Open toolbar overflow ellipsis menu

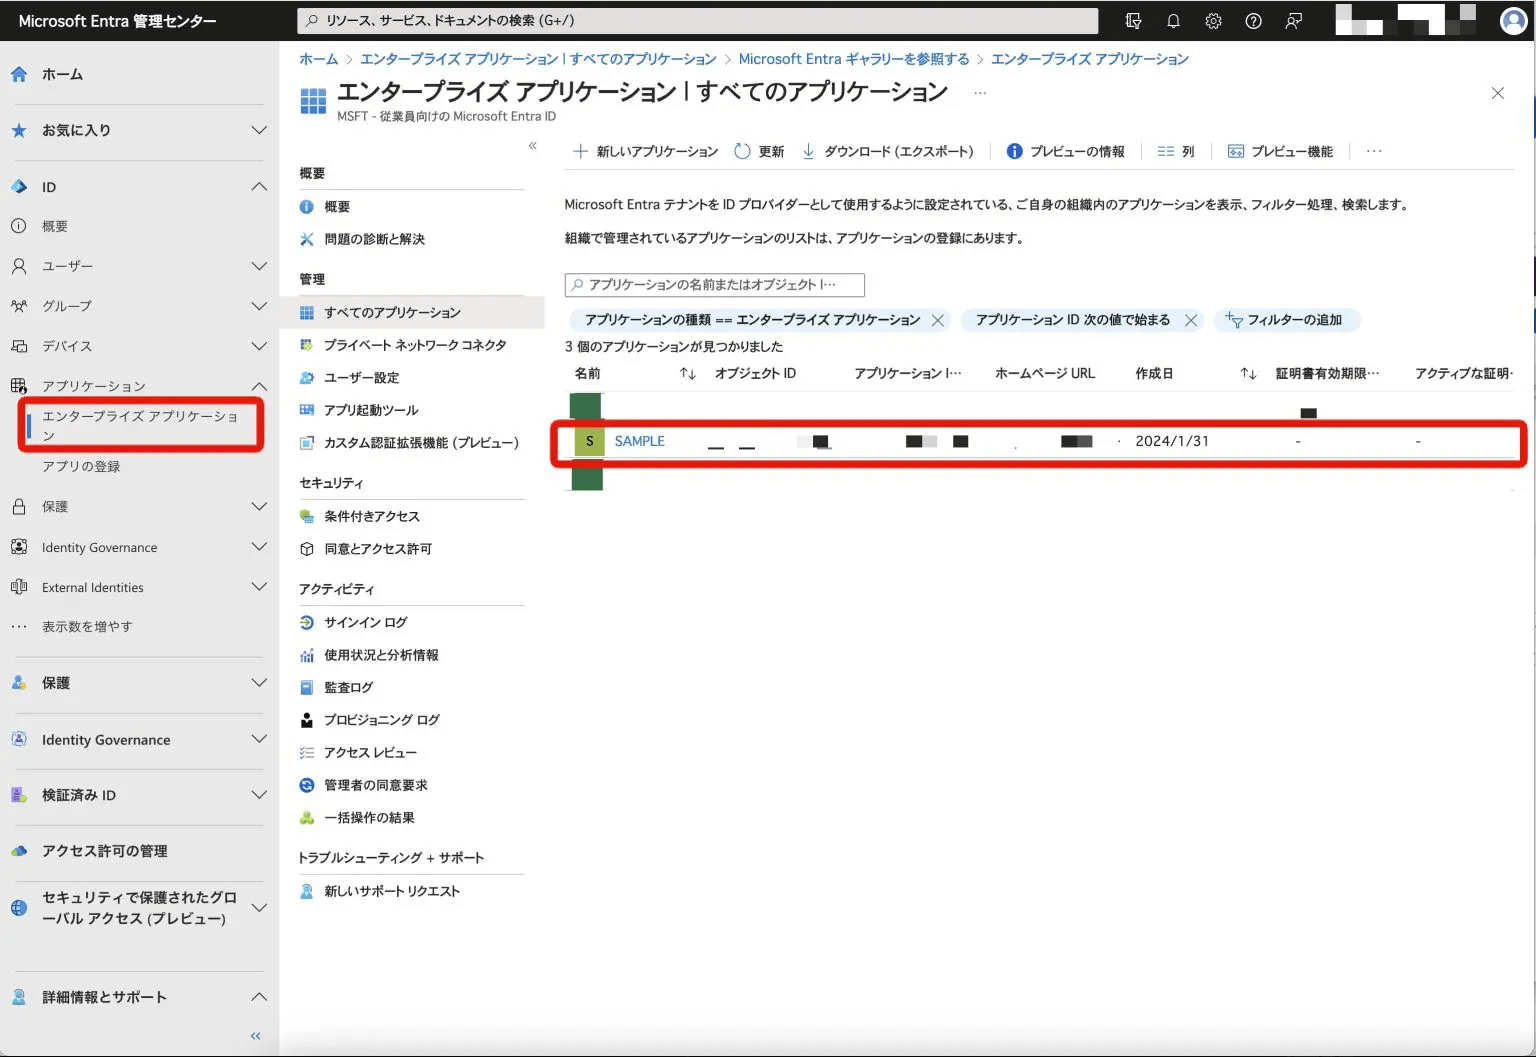click(x=1374, y=151)
